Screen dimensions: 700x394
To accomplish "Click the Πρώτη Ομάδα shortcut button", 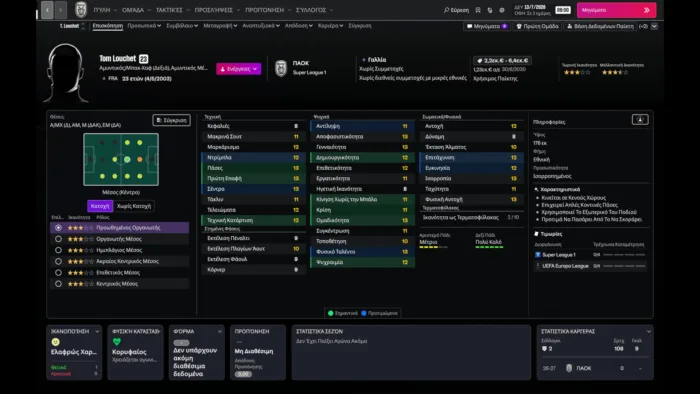I will pos(537,26).
